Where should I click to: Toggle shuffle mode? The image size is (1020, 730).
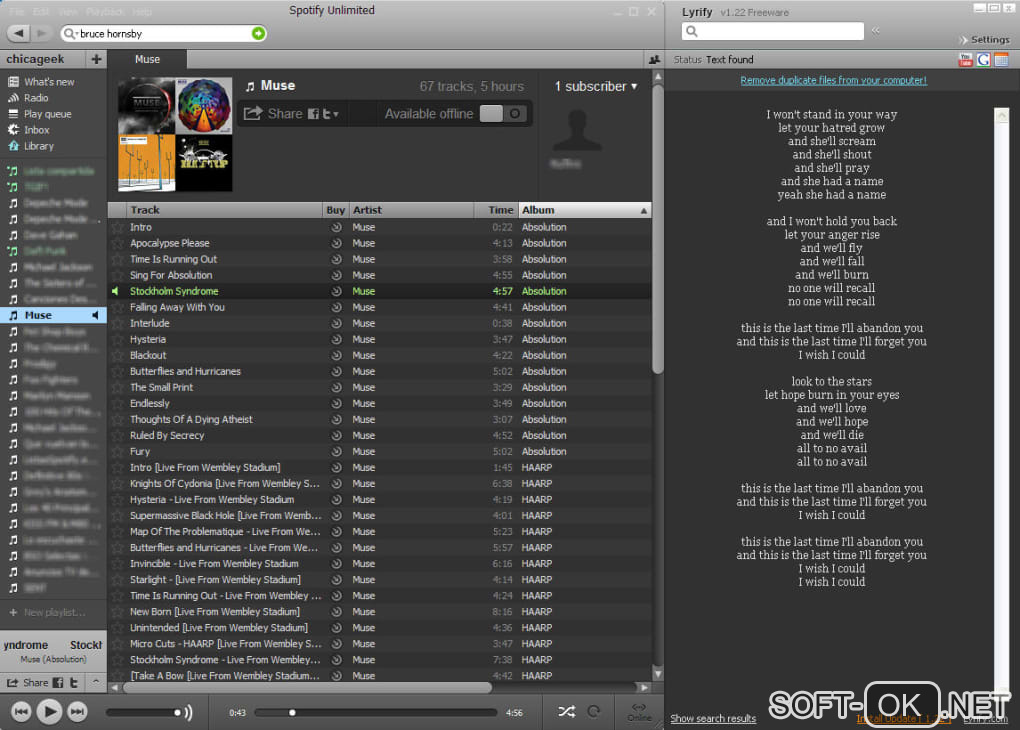point(567,712)
